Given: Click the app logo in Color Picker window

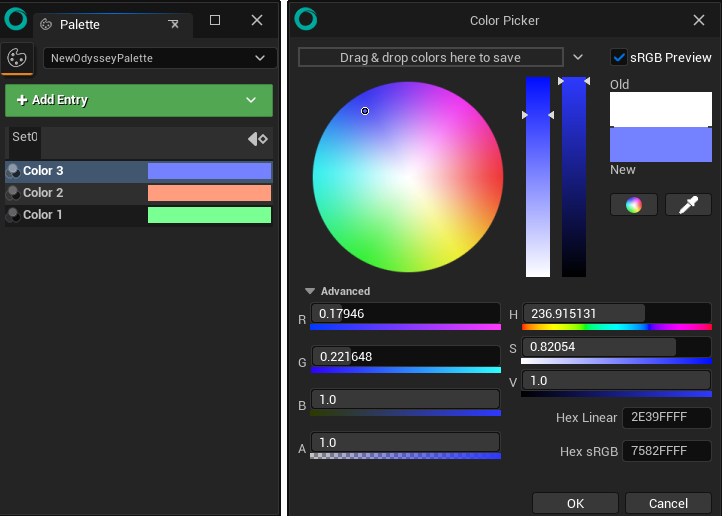Looking at the screenshot, I should tap(306, 20).
